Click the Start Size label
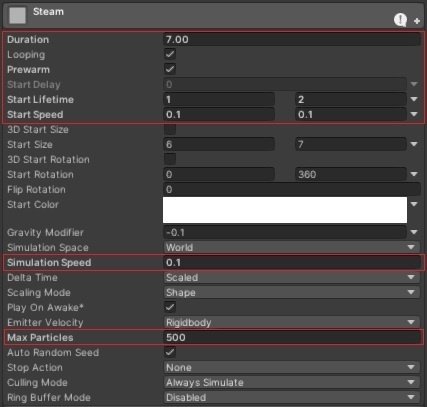Screen dimensions: 427x407 coord(30,144)
